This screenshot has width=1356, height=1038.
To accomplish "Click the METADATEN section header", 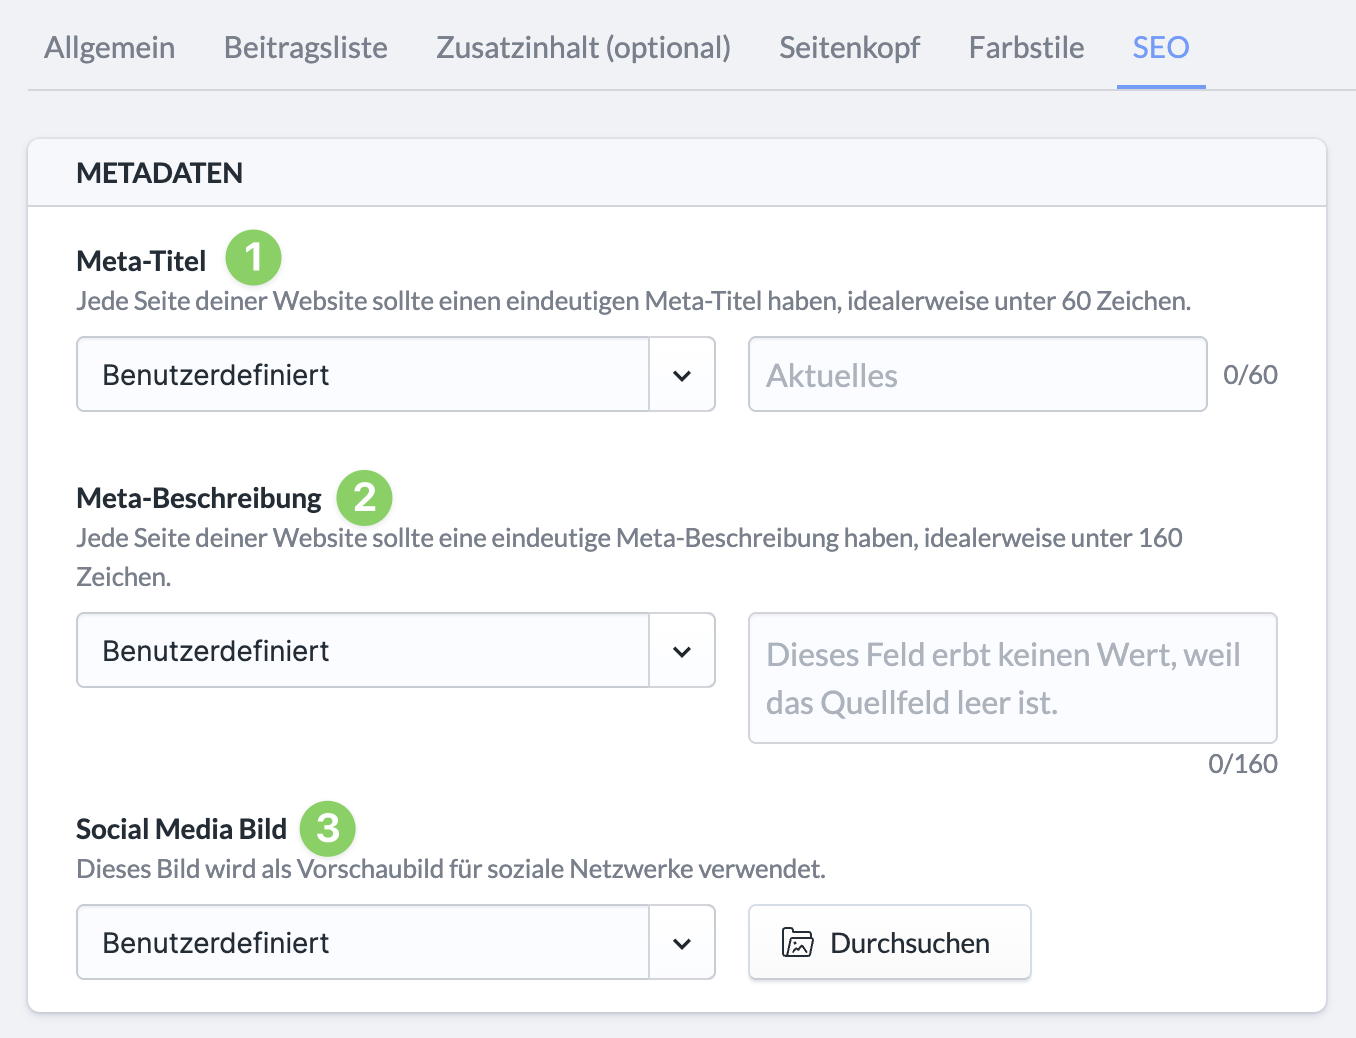I will (159, 172).
